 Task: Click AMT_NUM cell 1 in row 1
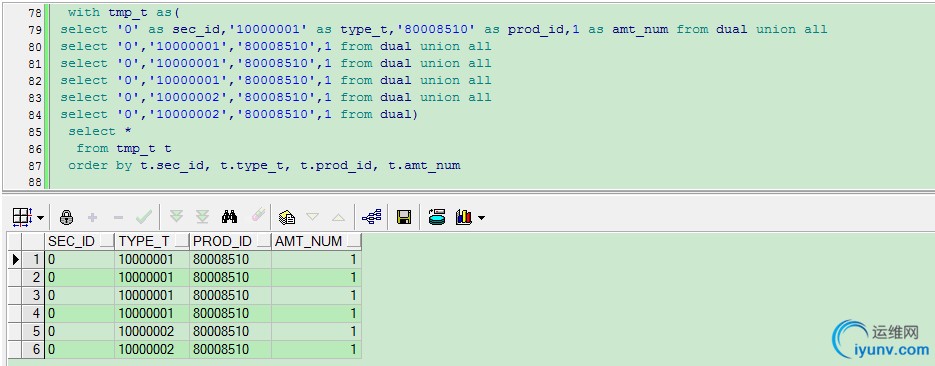pos(316,259)
